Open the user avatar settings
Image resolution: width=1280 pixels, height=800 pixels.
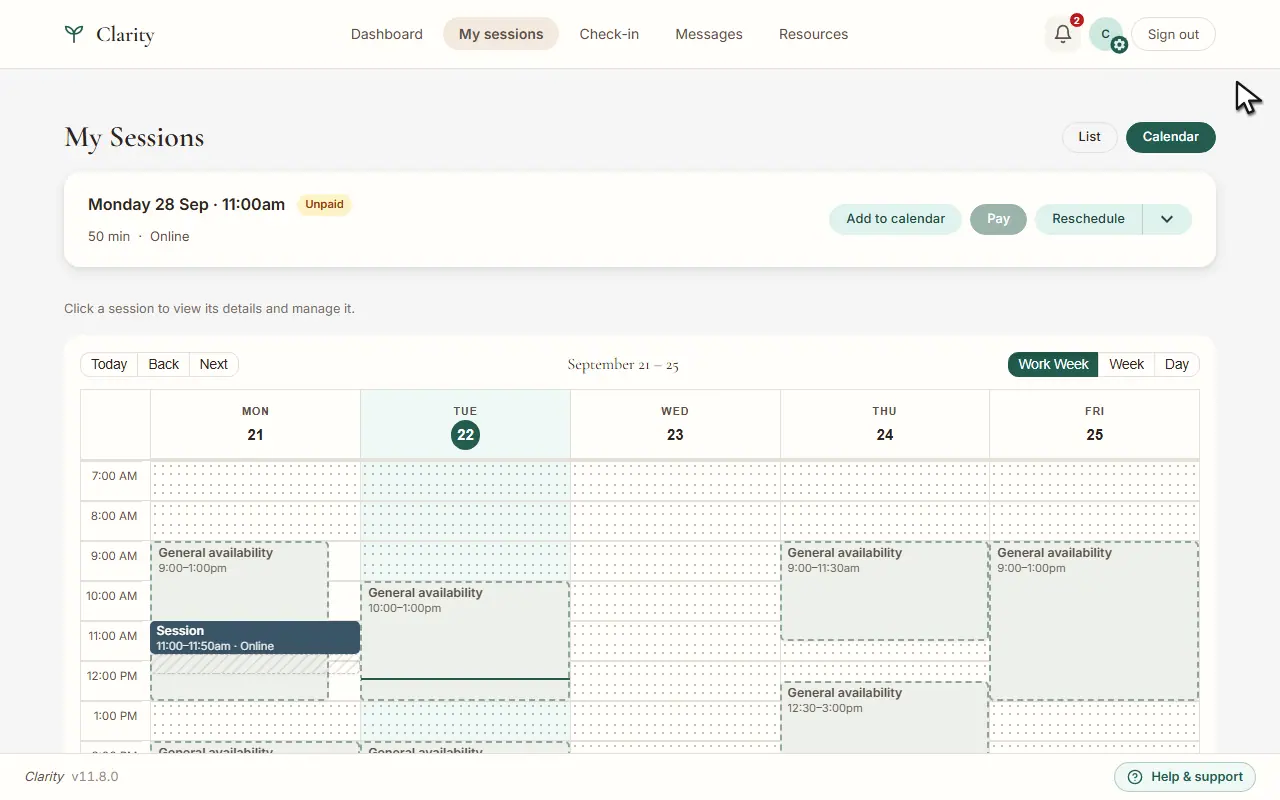[1107, 34]
